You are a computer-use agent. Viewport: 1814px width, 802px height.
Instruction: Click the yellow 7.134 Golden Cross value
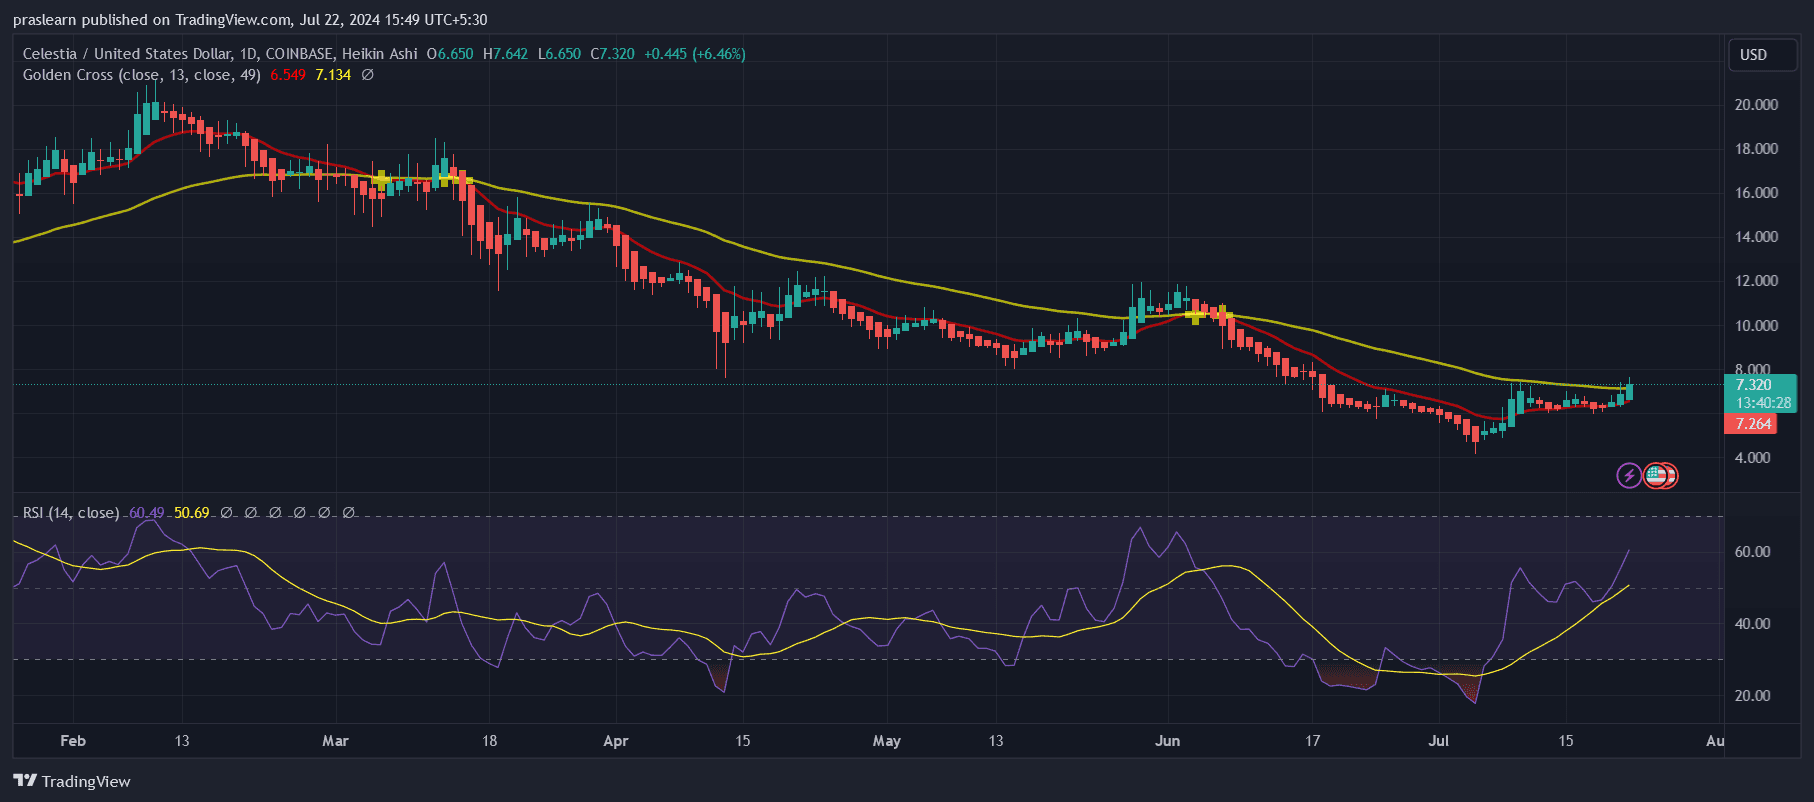pos(333,75)
